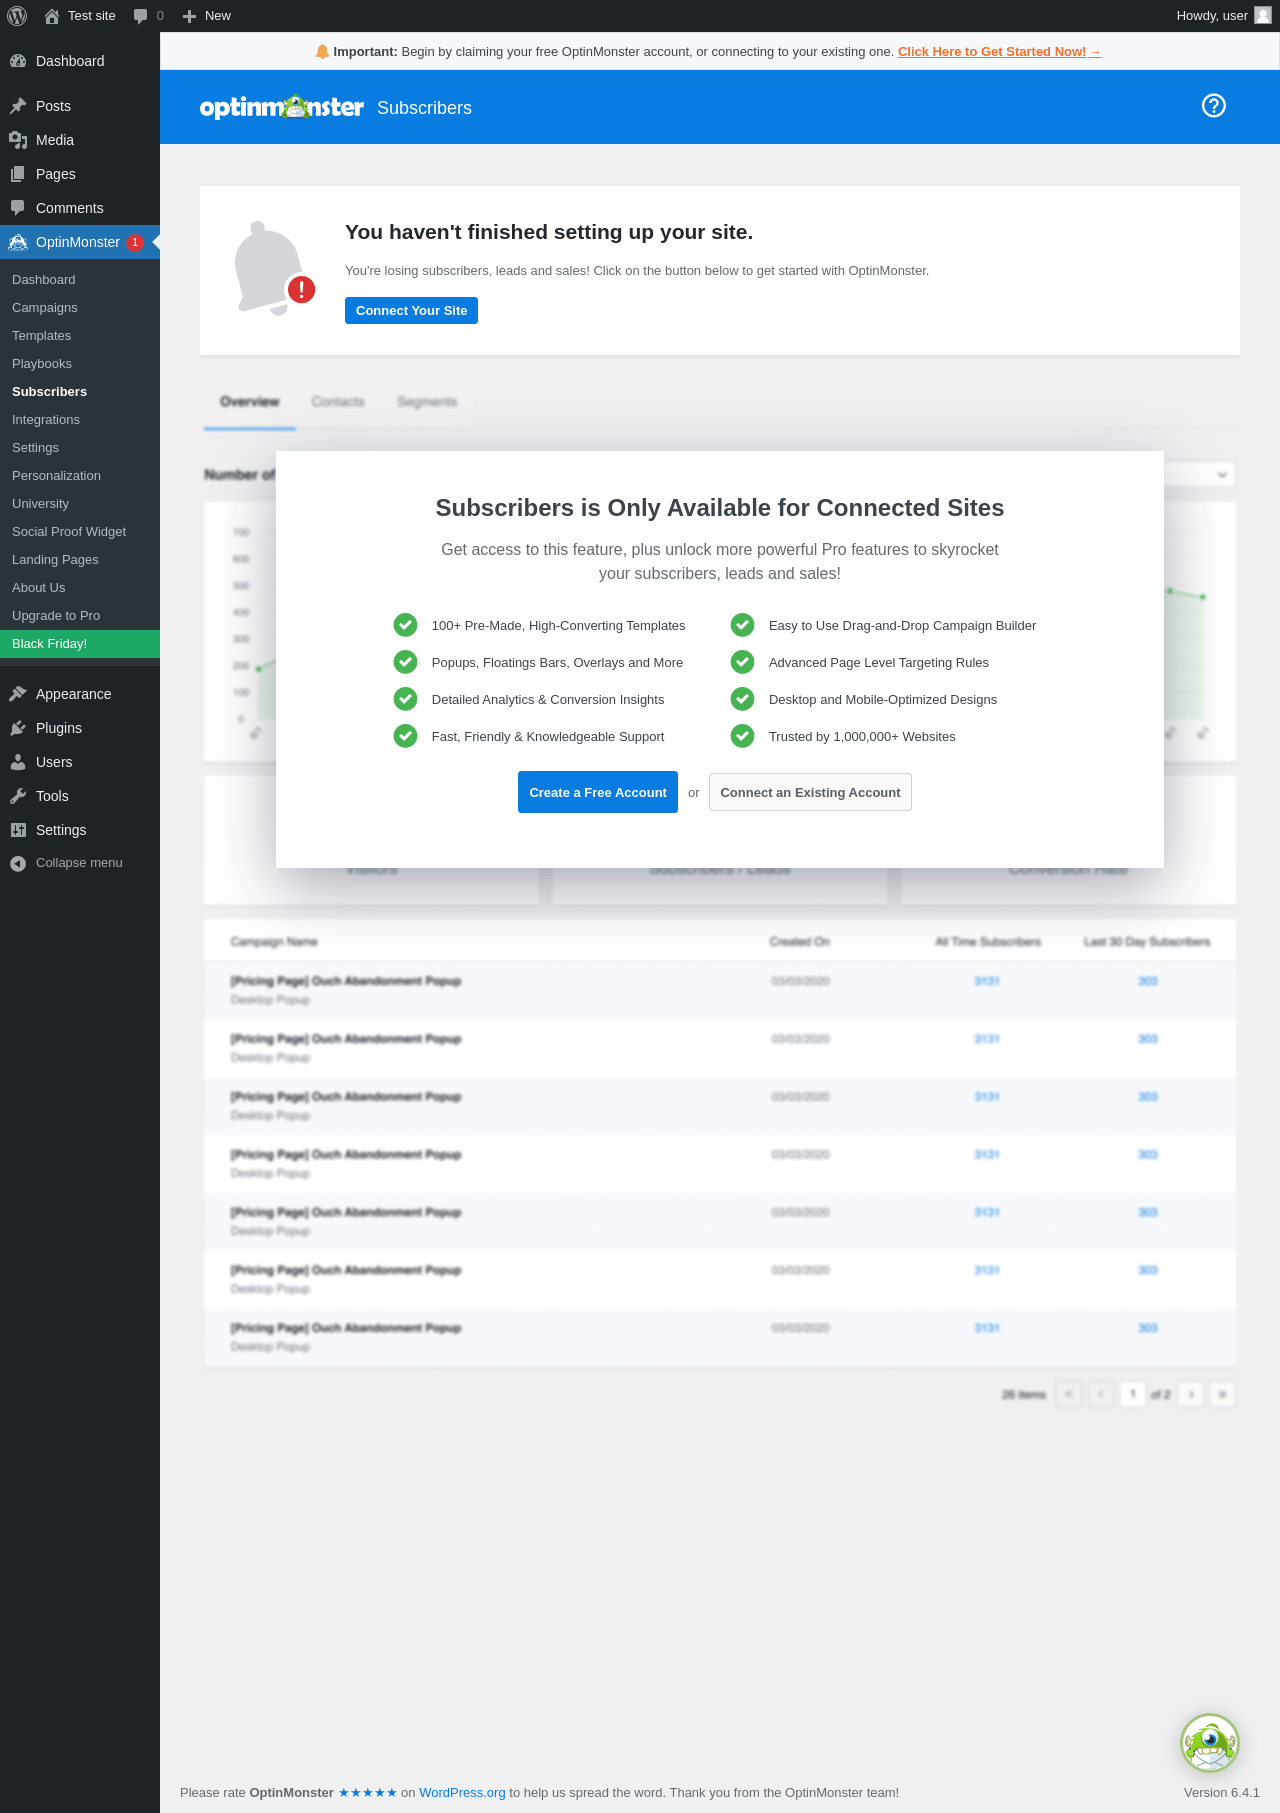Switch to the Overview tab
Screen dimensions: 1280x1813
(250, 402)
